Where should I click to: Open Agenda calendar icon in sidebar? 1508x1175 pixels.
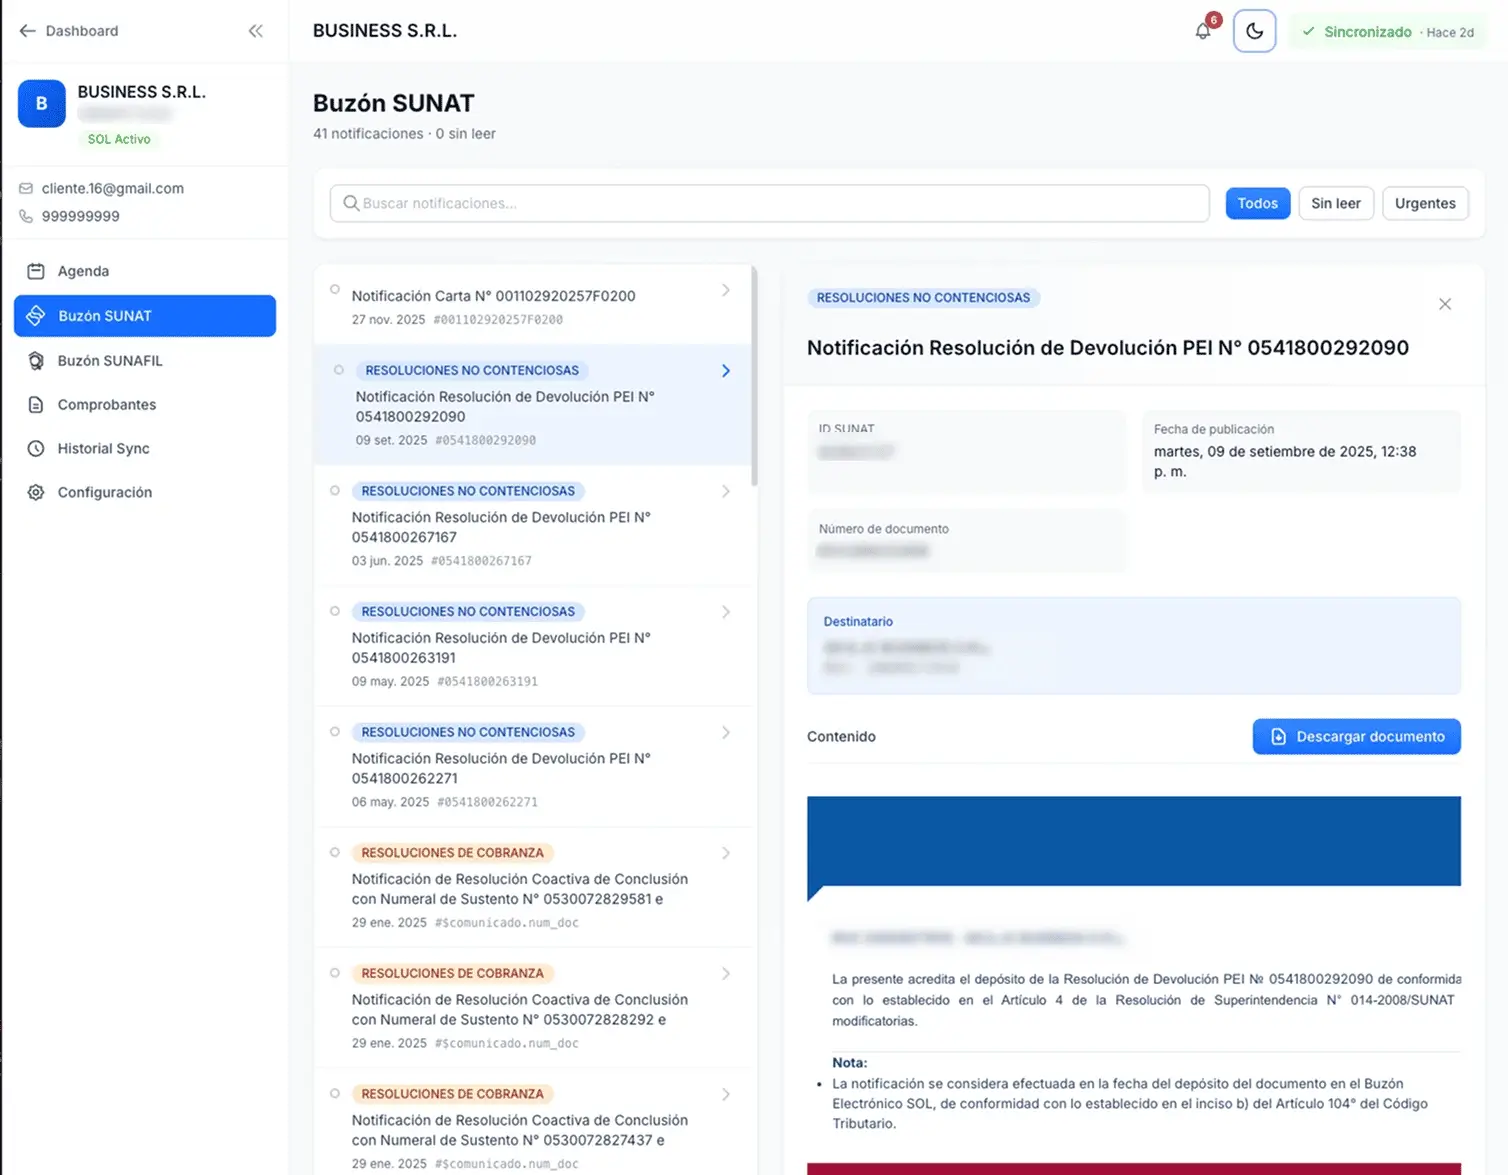[36, 271]
